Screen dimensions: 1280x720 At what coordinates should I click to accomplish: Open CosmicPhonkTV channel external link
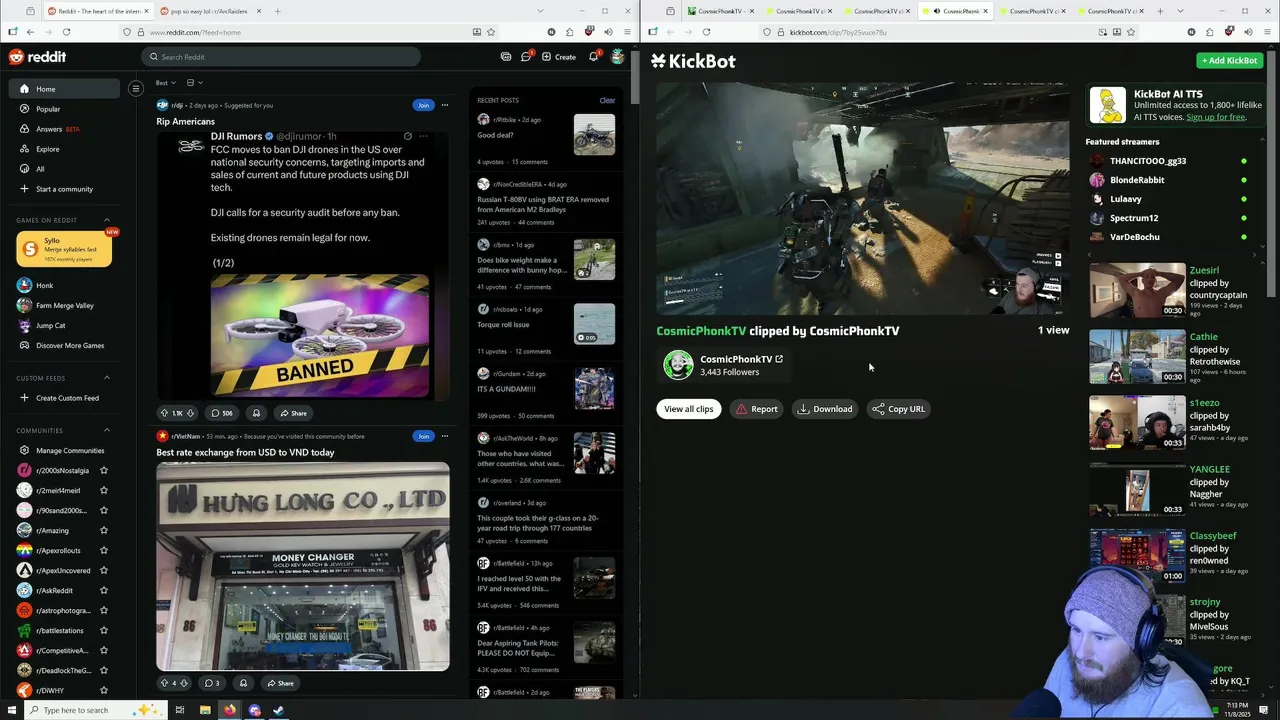tap(779, 359)
